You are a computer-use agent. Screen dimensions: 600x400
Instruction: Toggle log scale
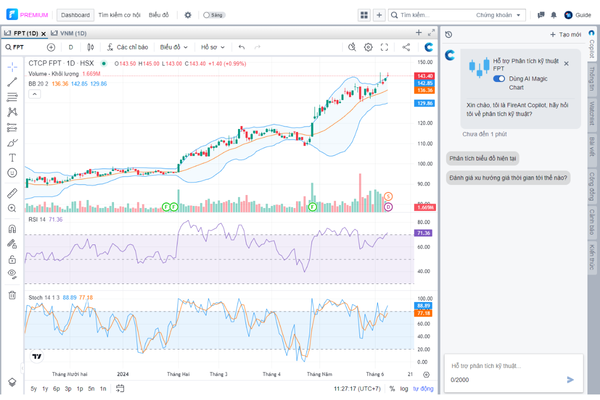tap(404, 389)
